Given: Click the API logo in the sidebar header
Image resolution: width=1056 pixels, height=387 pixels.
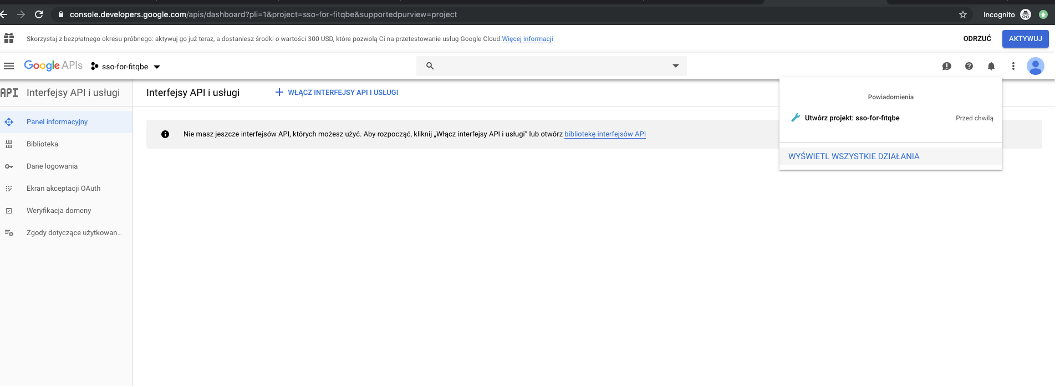Looking at the screenshot, I should (9, 93).
